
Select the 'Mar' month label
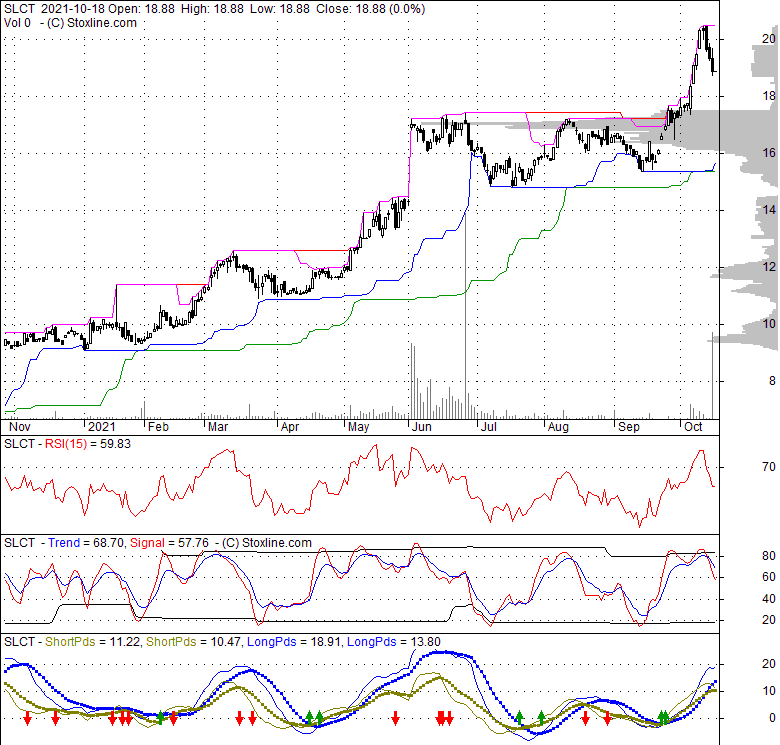218,427
